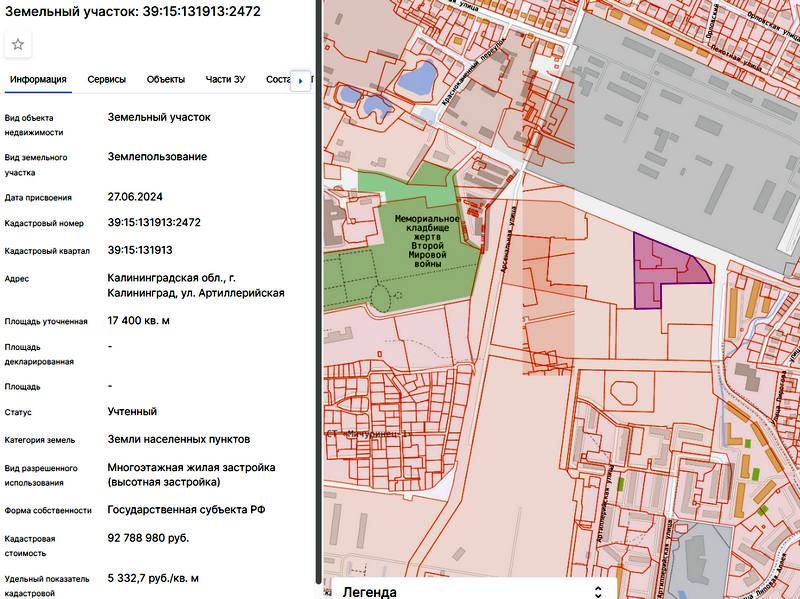
Task: Click the СТ Мичуринец-1 label on the map
Action: click(x=368, y=435)
